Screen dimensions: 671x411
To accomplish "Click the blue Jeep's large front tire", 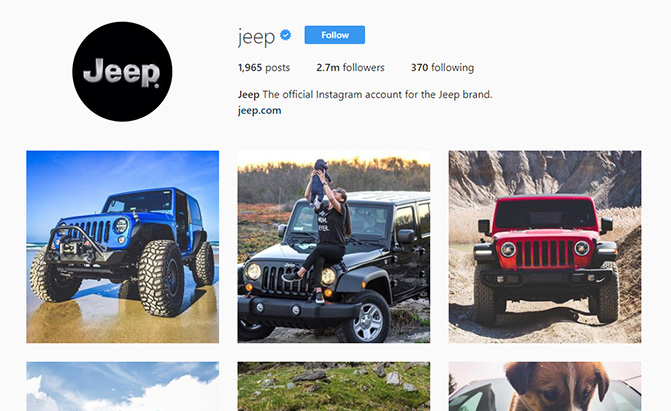I will [x=161, y=278].
